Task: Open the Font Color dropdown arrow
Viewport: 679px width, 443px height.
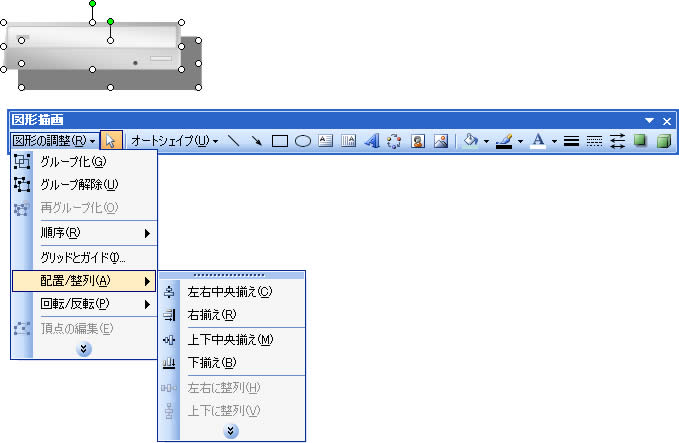Action: pos(554,141)
